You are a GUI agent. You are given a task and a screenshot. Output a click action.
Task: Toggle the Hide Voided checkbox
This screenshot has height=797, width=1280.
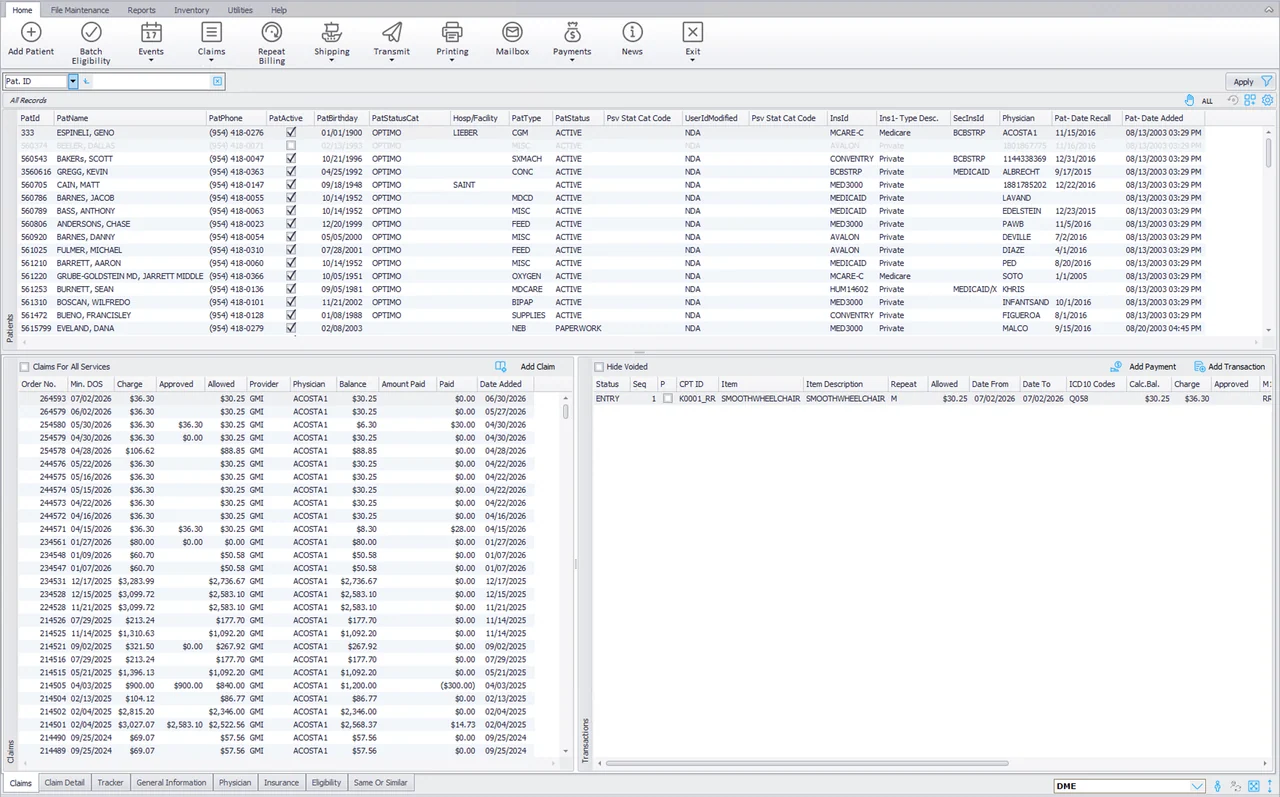[x=599, y=367]
